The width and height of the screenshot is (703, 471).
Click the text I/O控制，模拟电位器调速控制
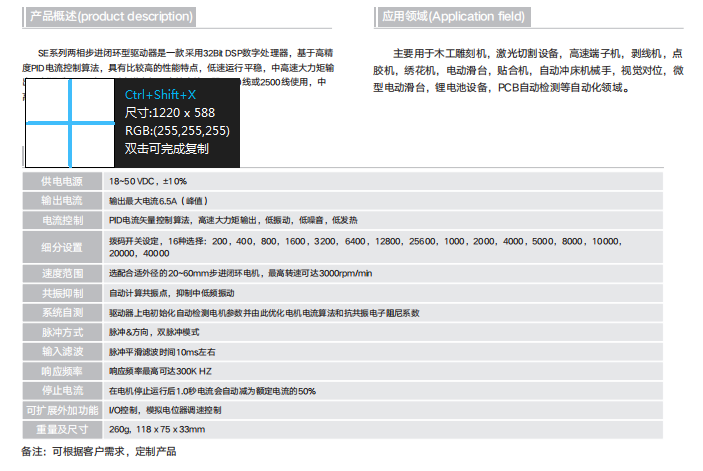click(x=165, y=410)
